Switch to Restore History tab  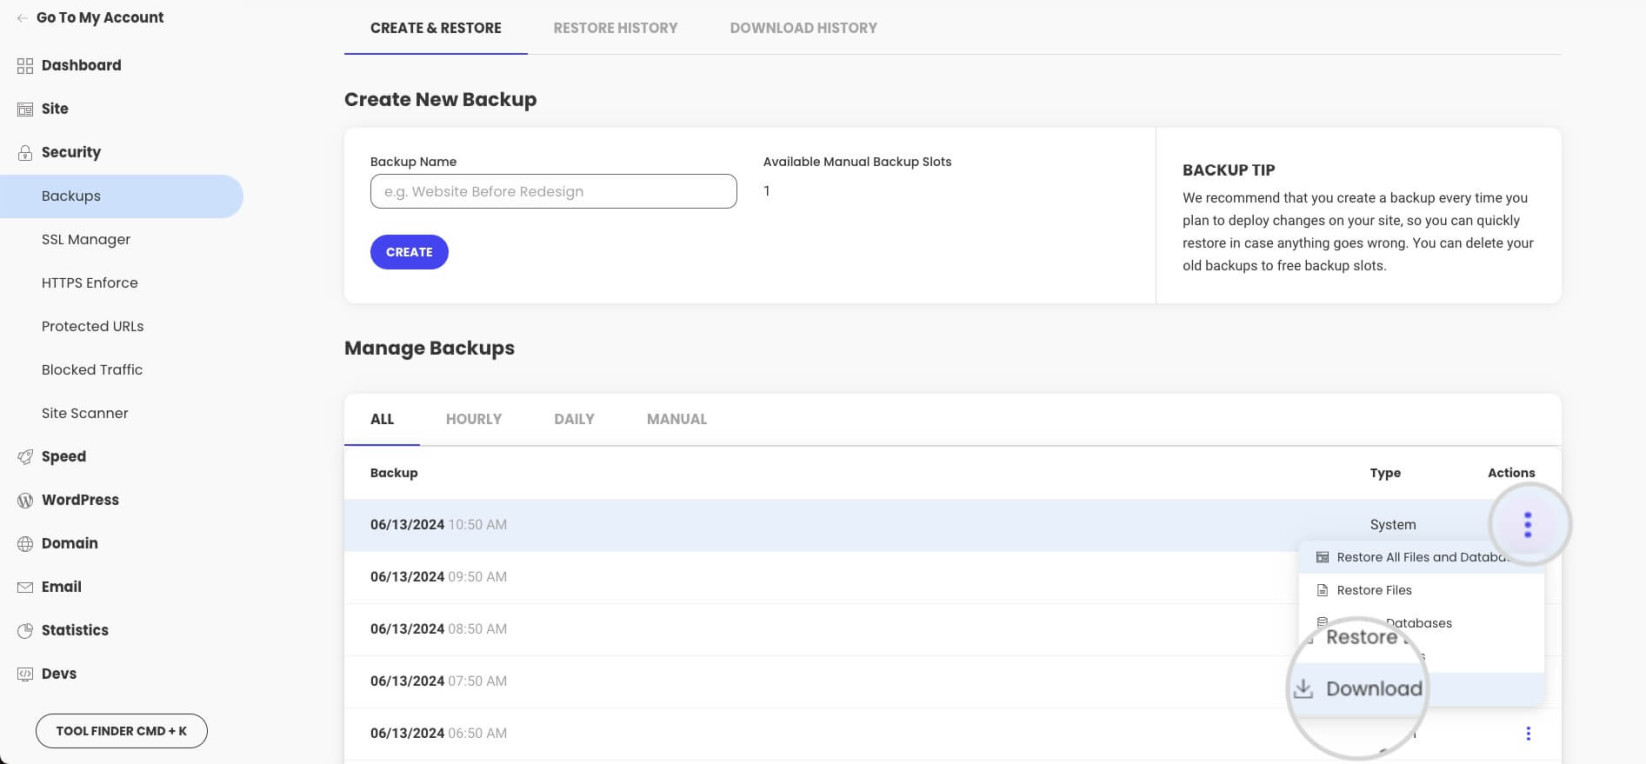coord(615,28)
